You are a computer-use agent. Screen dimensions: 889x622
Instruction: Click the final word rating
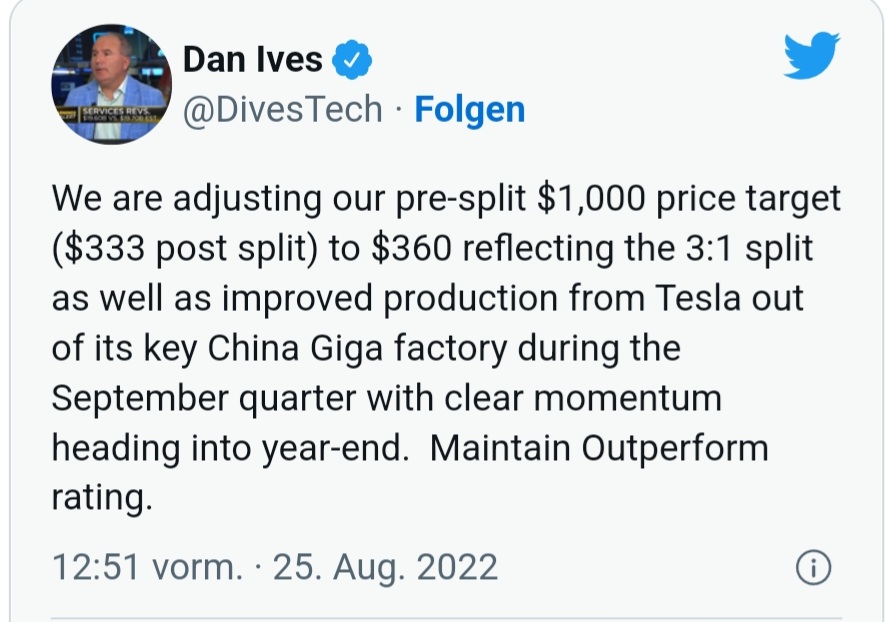click(x=102, y=498)
